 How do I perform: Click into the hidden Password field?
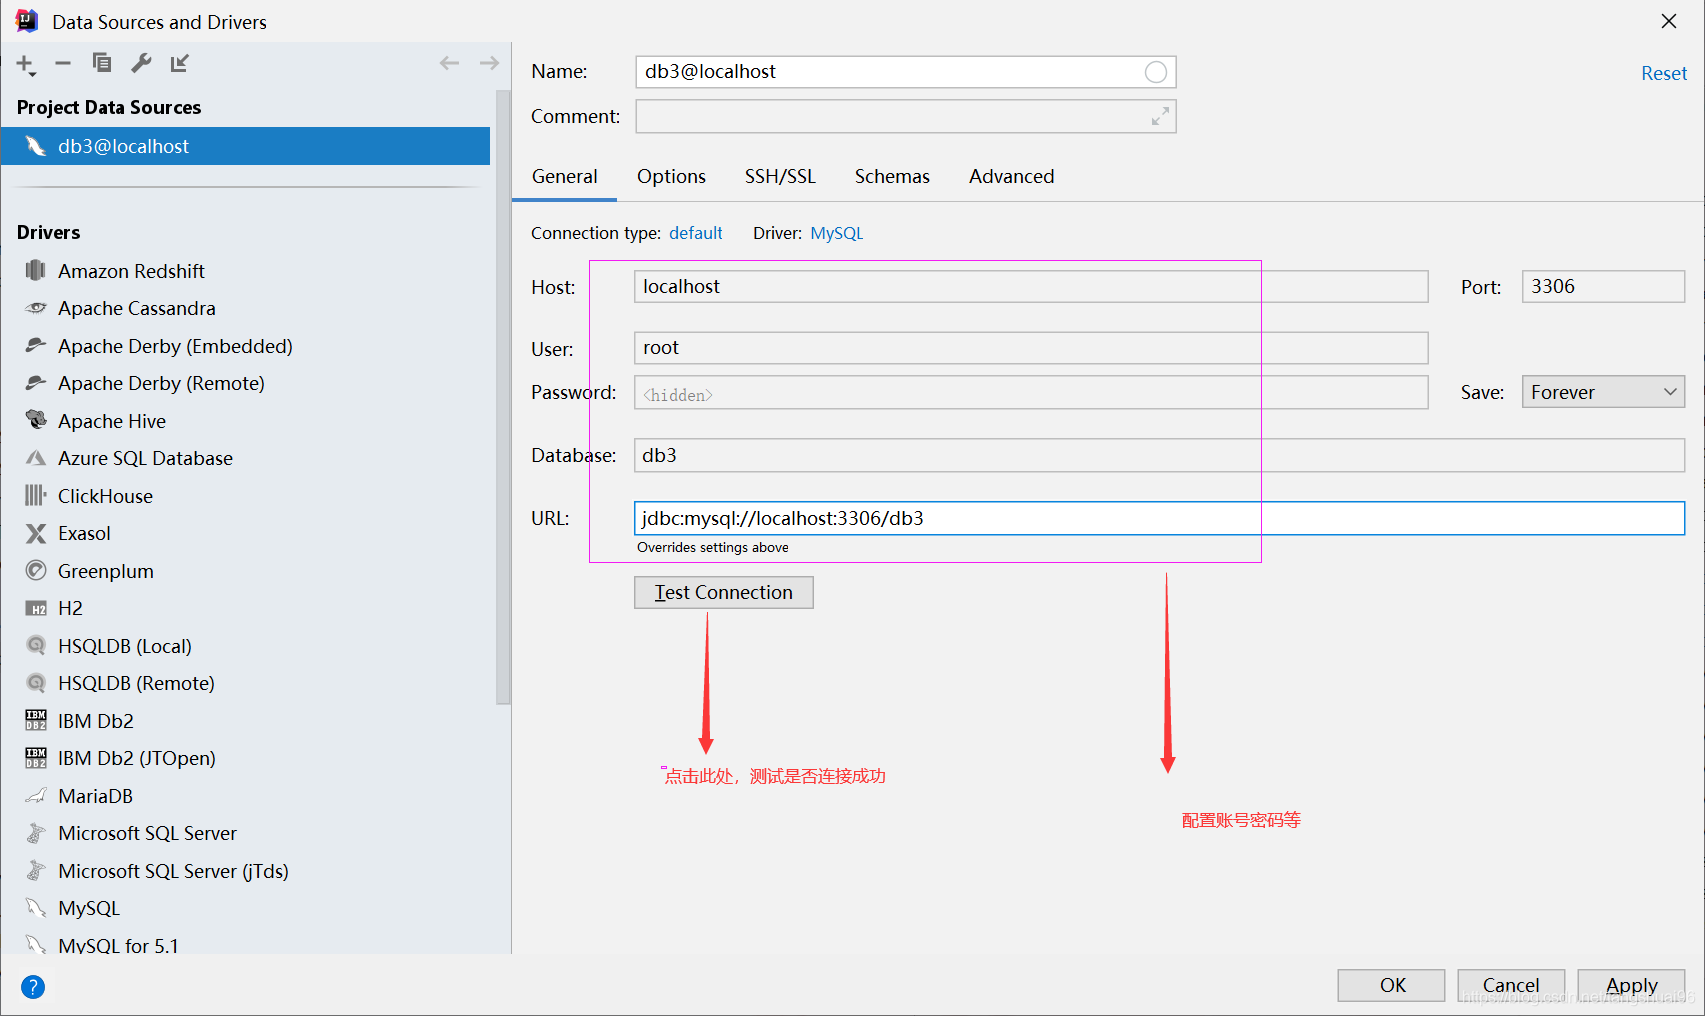pyautogui.click(x=1031, y=393)
